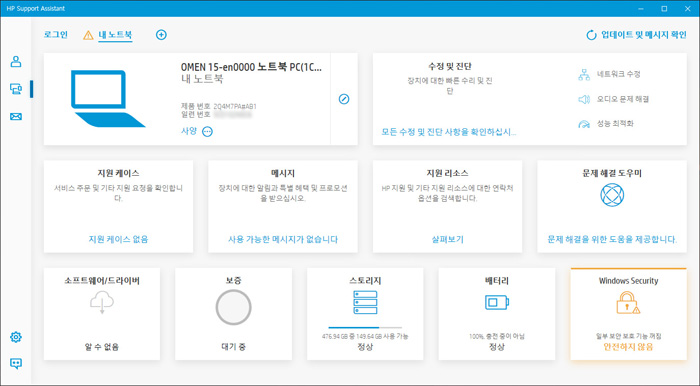Click the performance gauge icon
This screenshot has width=700, height=386.
tap(584, 124)
